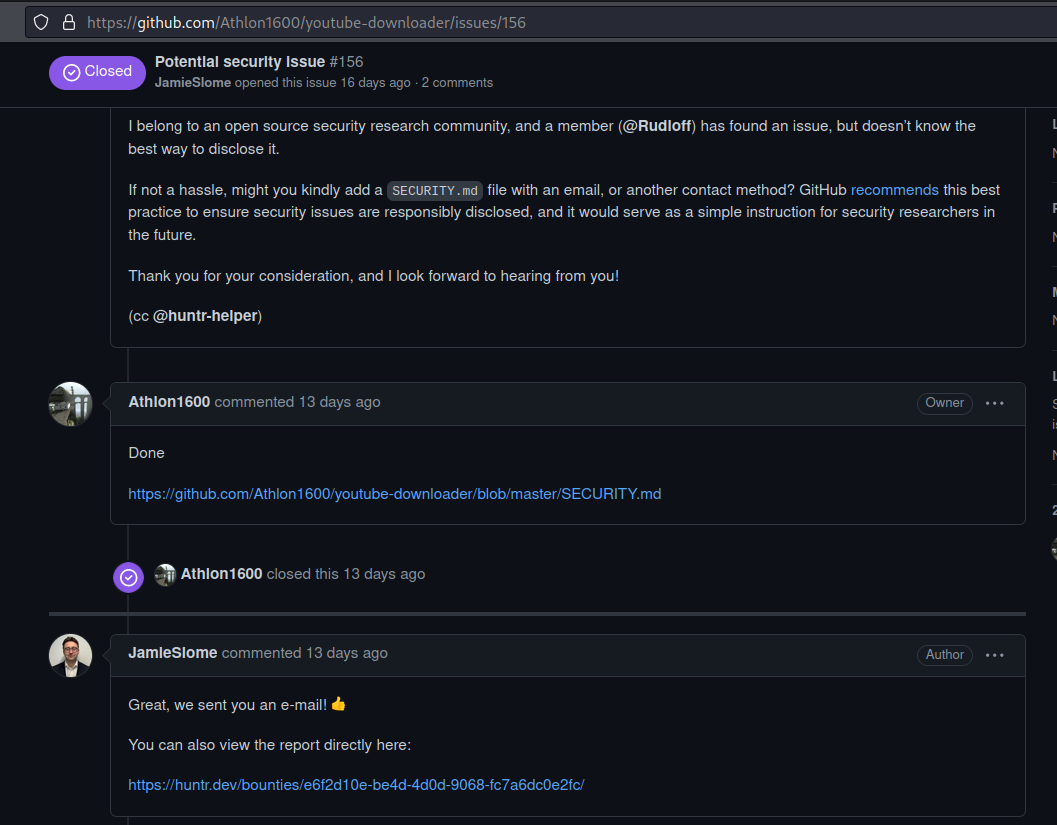The image size is (1057, 825).
Task: Click the @Rudloff user mention
Action: (657, 126)
